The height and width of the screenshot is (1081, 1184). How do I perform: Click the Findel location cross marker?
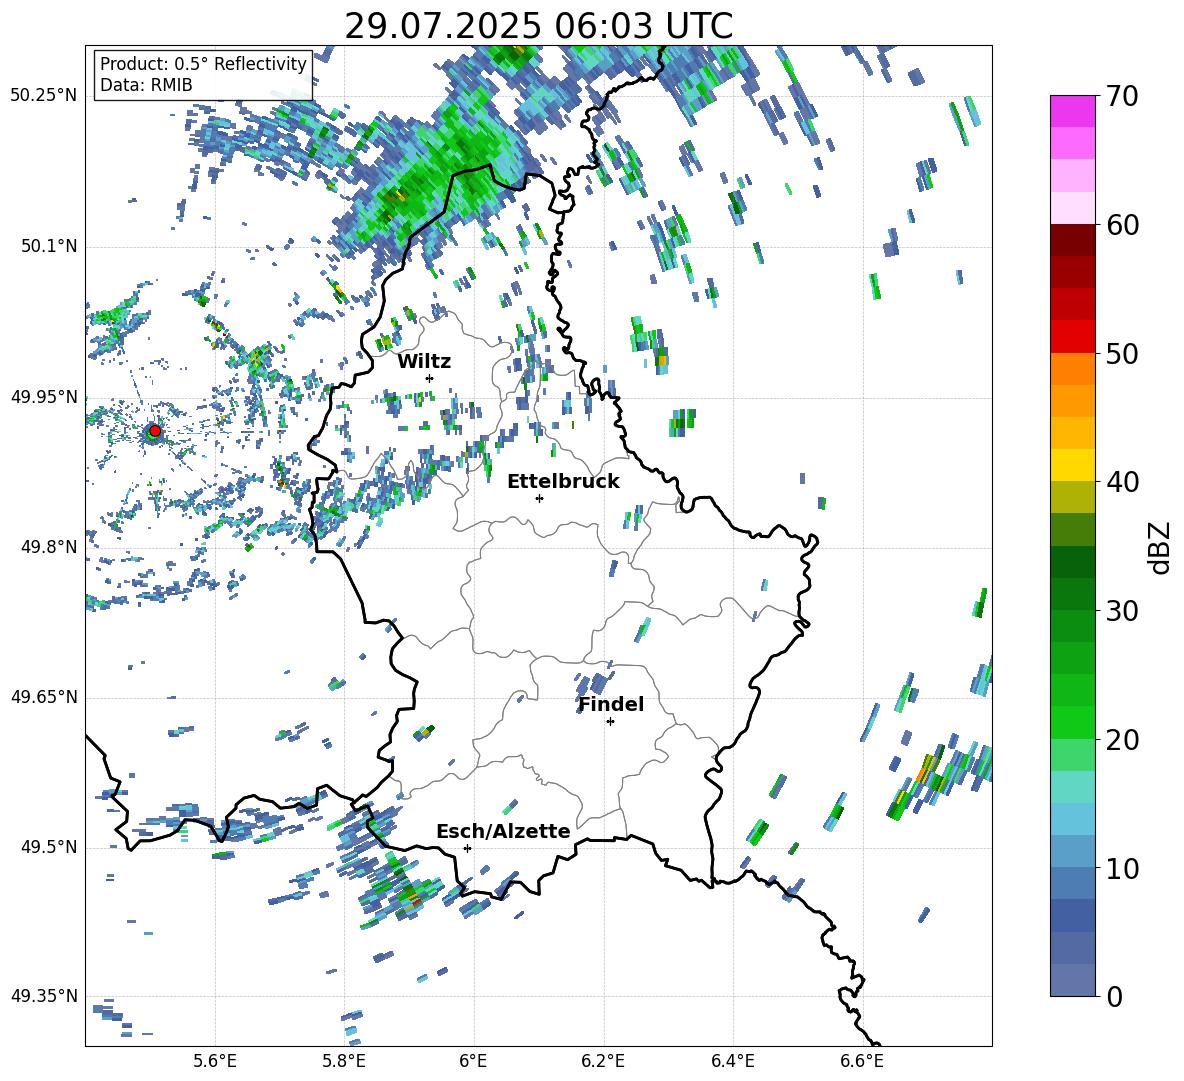point(610,722)
